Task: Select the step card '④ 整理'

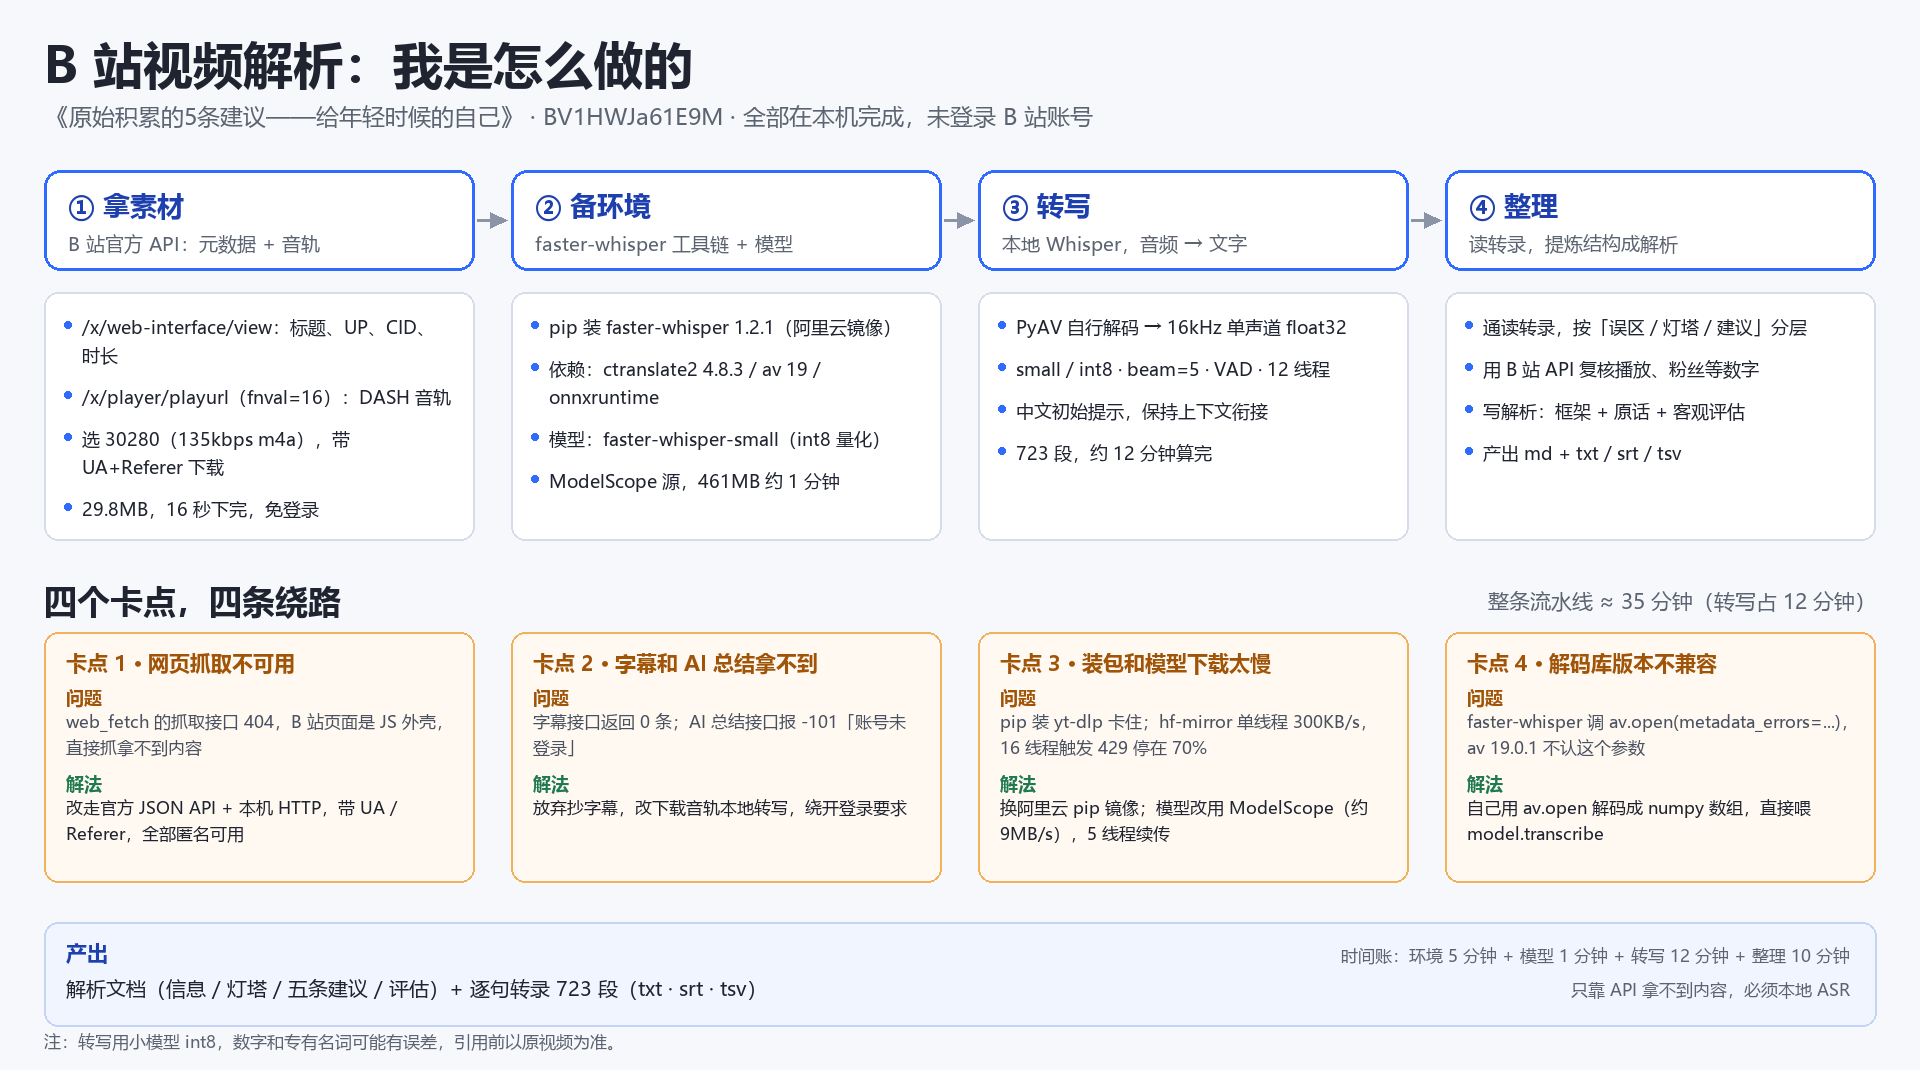Action: (x=1660, y=220)
